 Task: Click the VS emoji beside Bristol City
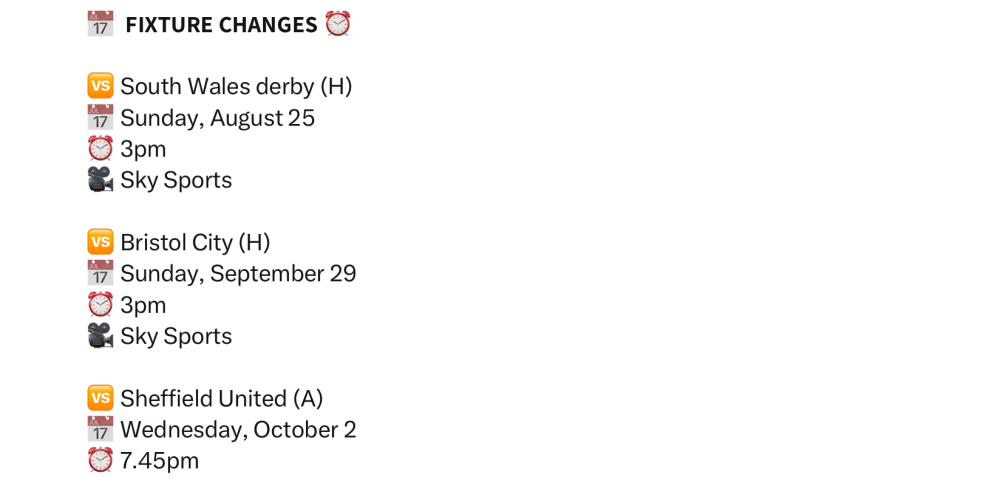(100, 242)
